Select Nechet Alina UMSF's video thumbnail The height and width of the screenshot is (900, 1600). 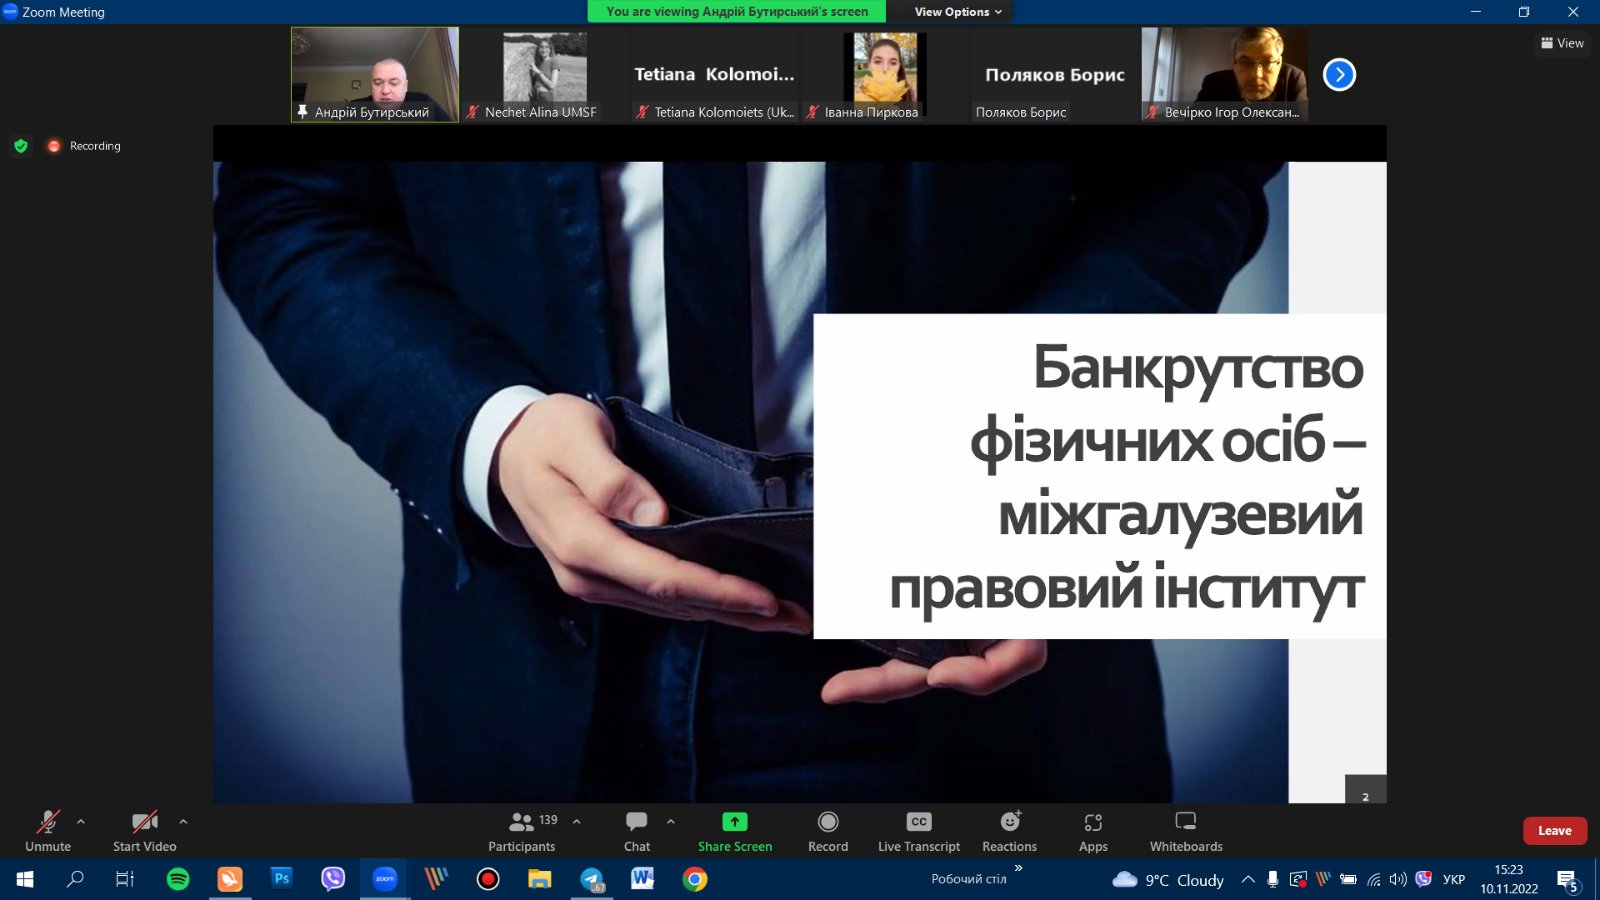coord(545,75)
